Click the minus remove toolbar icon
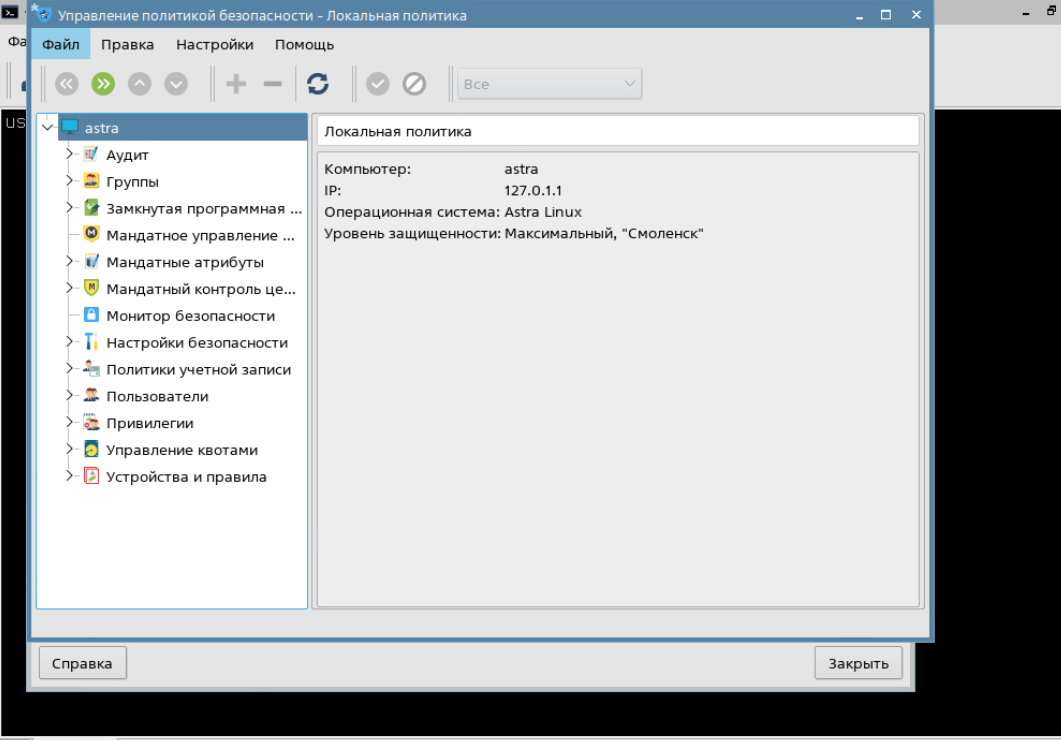Image resolution: width=1061 pixels, height=740 pixels. [x=273, y=84]
